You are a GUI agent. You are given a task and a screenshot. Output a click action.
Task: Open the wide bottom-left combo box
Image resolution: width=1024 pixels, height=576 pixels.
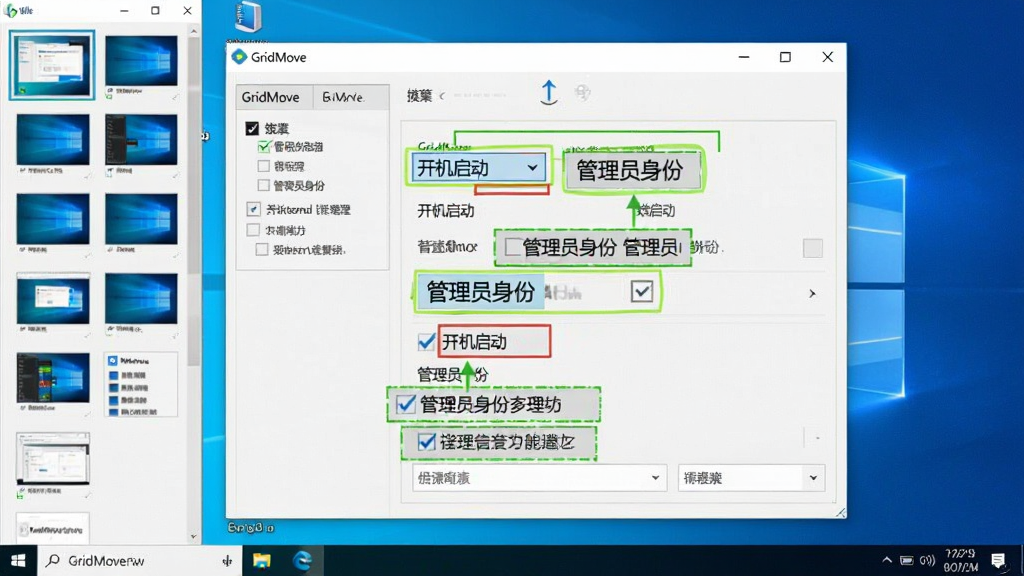[539, 478]
